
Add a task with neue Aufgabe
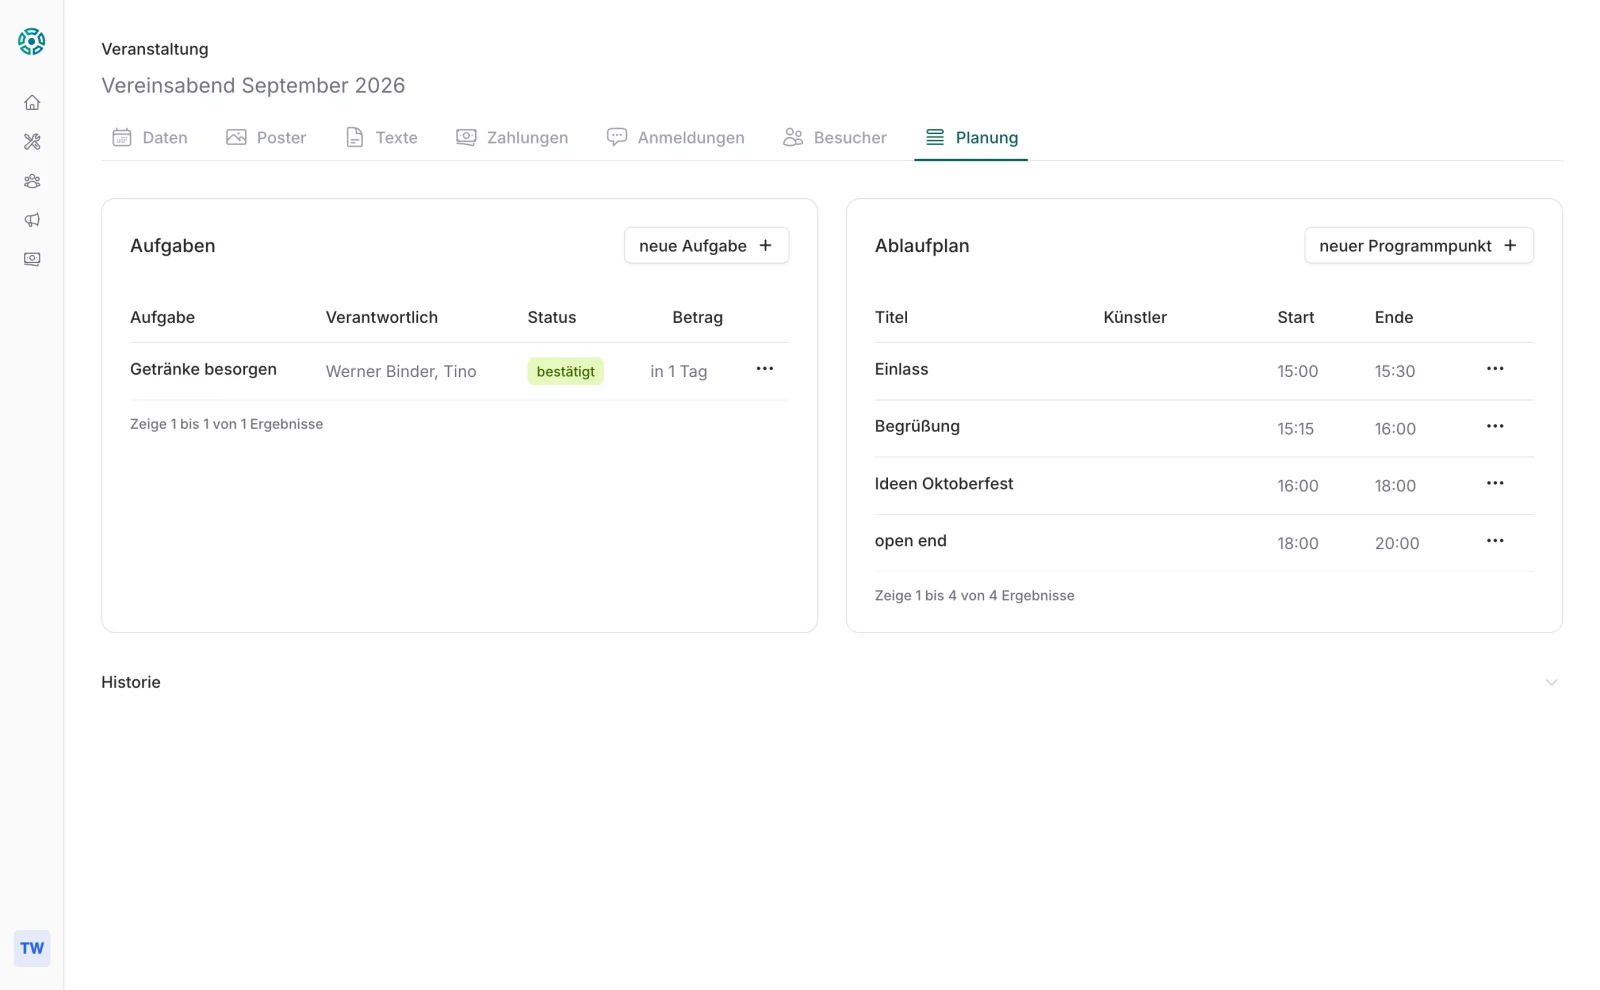(706, 246)
